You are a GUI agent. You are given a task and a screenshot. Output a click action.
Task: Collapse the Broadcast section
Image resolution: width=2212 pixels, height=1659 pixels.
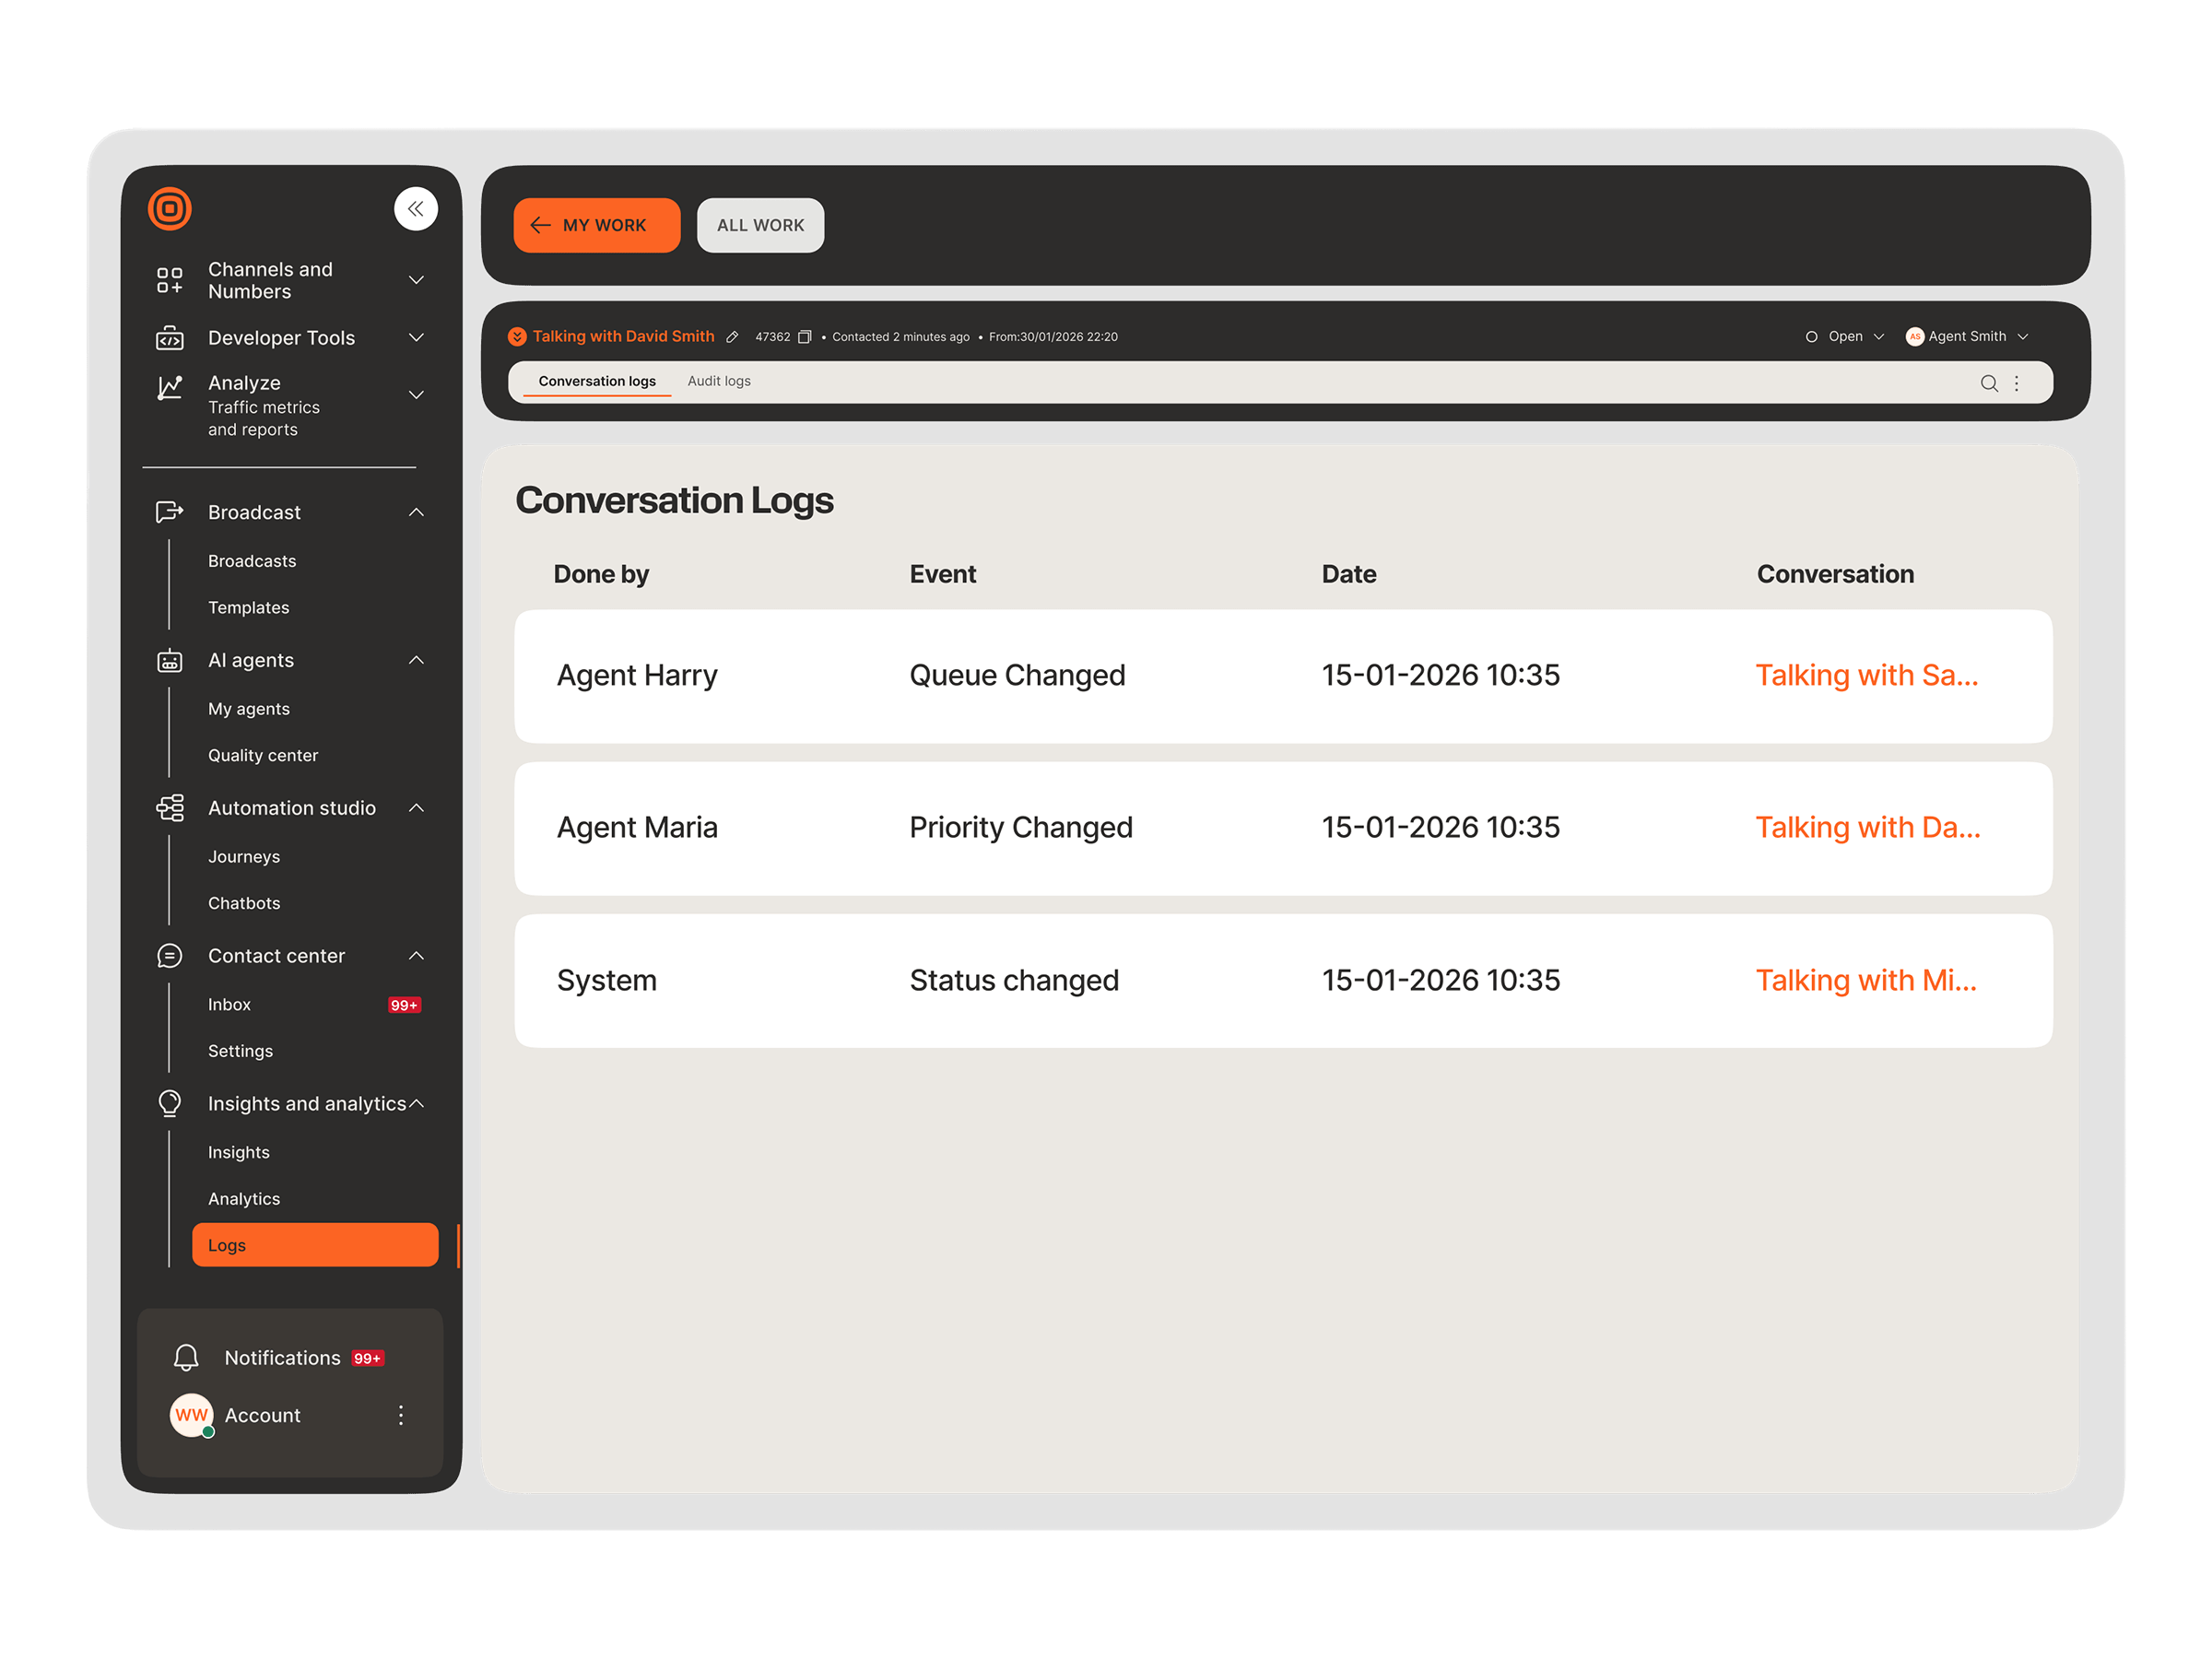click(x=416, y=512)
